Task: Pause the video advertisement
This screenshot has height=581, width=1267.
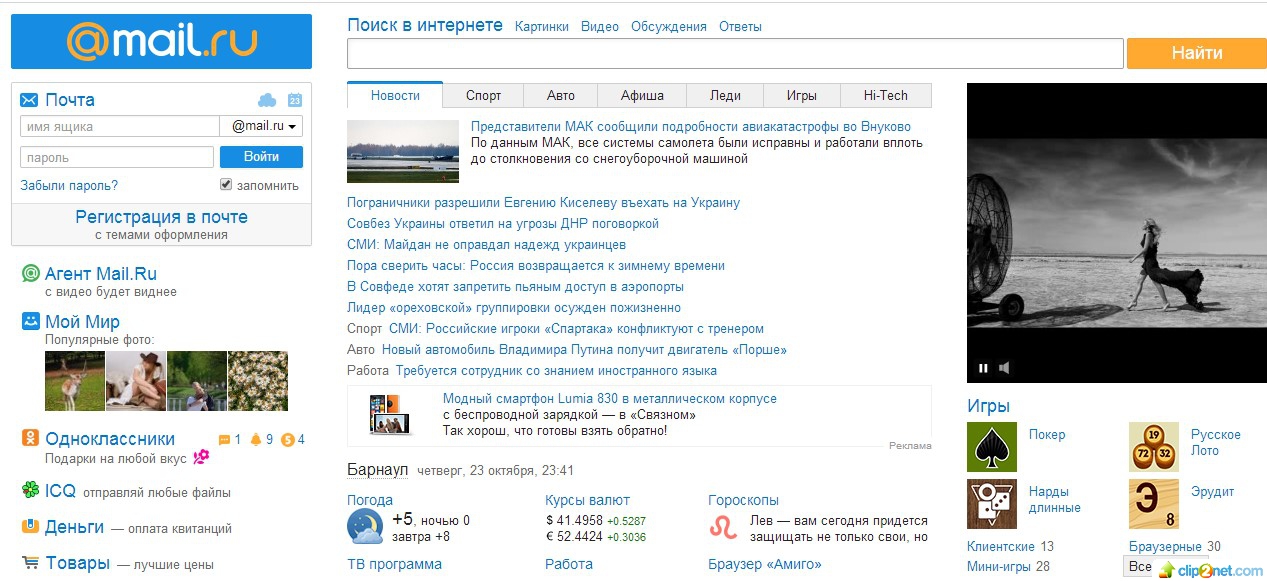Action: coord(983,368)
